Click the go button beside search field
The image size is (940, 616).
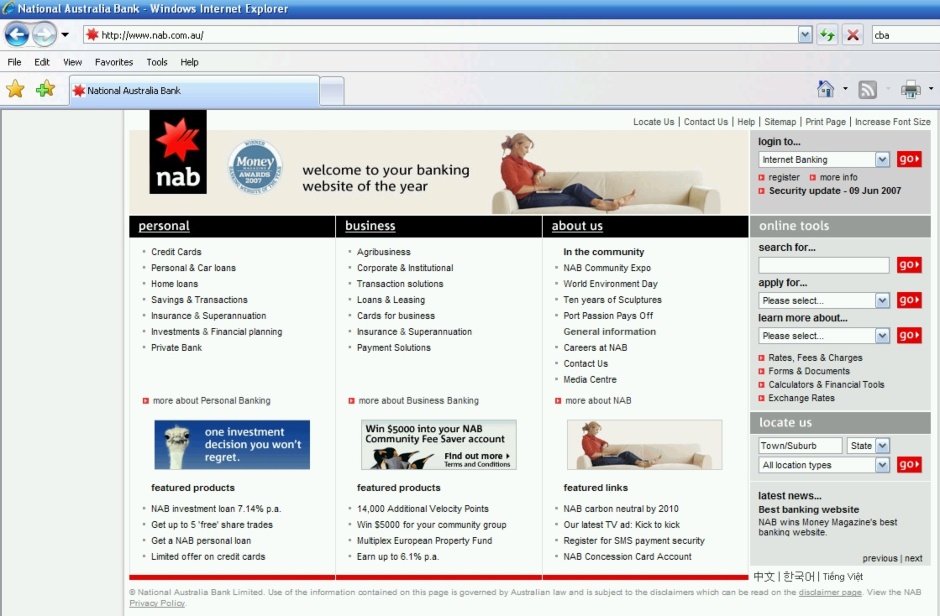point(909,265)
